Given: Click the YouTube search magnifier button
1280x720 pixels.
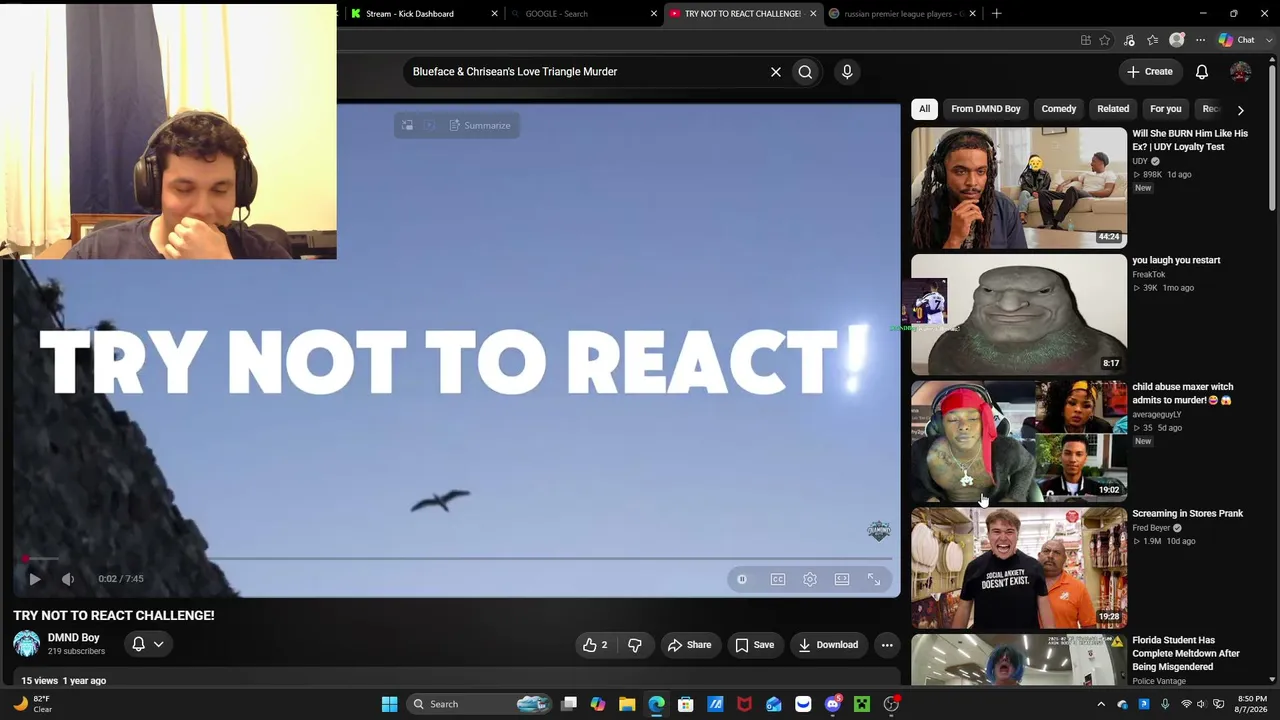Looking at the screenshot, I should pos(805,72).
